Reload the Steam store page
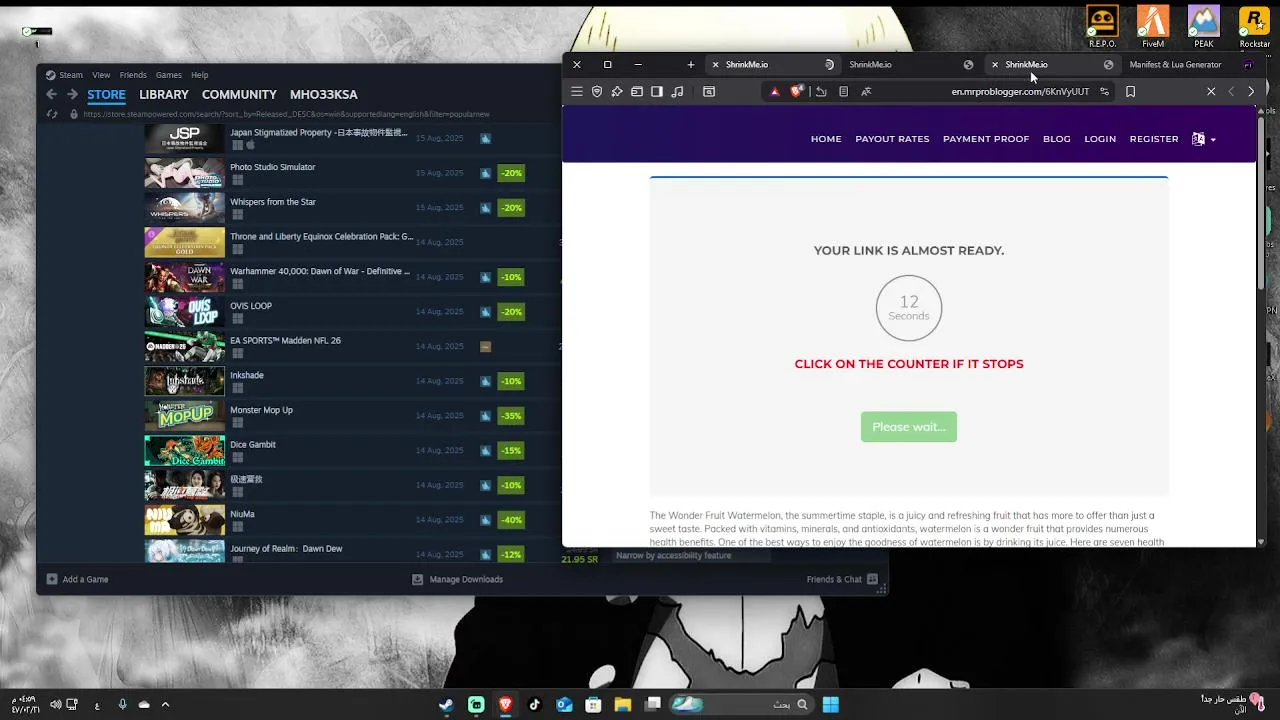Screen dimensions: 1280x720 pyautogui.click(x=53, y=114)
